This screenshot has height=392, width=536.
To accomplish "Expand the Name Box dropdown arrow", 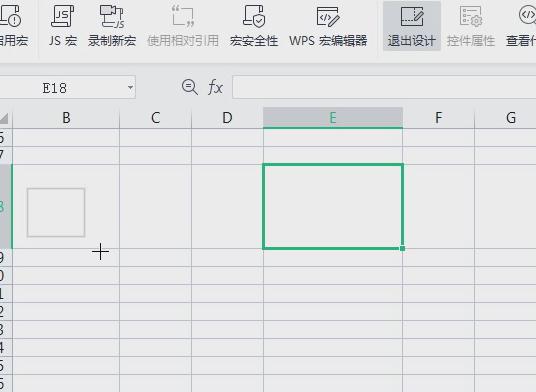I will tap(130, 87).
